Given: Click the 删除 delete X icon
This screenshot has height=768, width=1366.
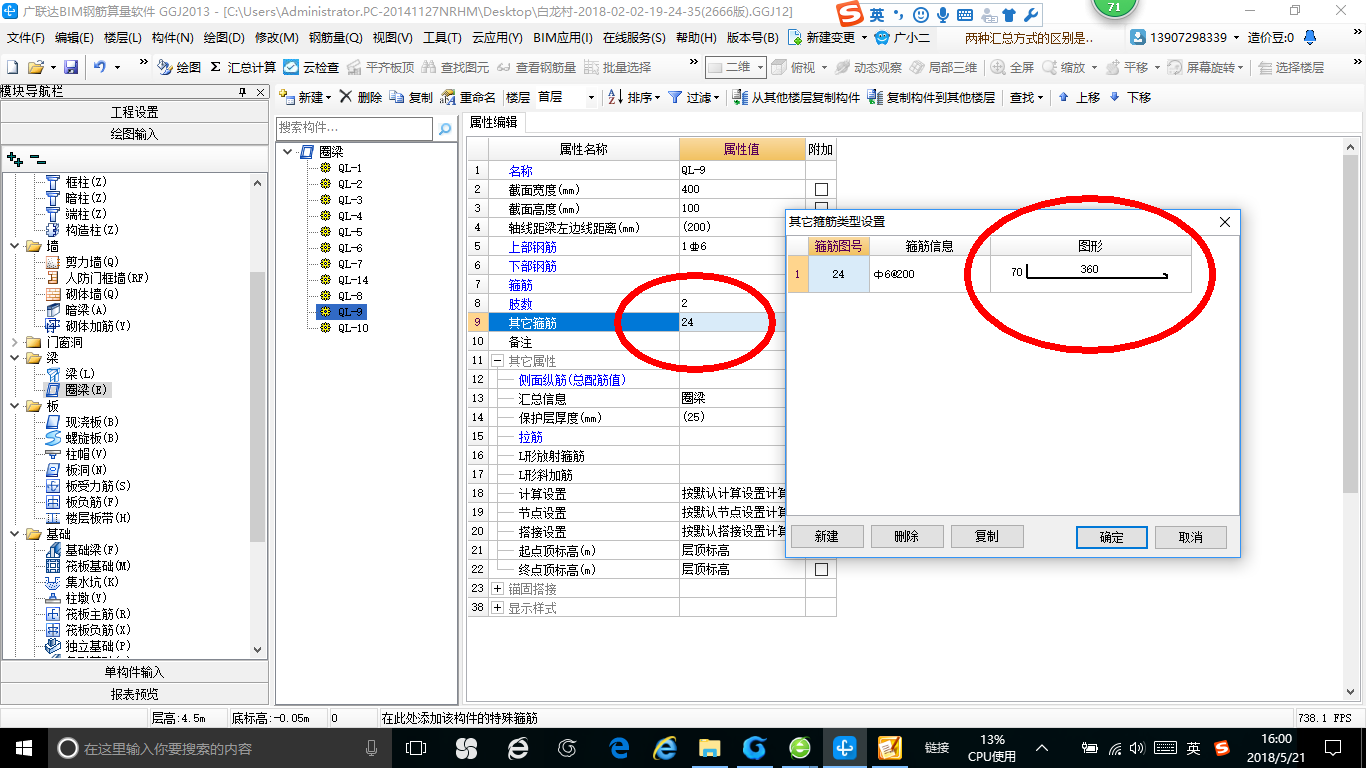Looking at the screenshot, I should point(346,97).
